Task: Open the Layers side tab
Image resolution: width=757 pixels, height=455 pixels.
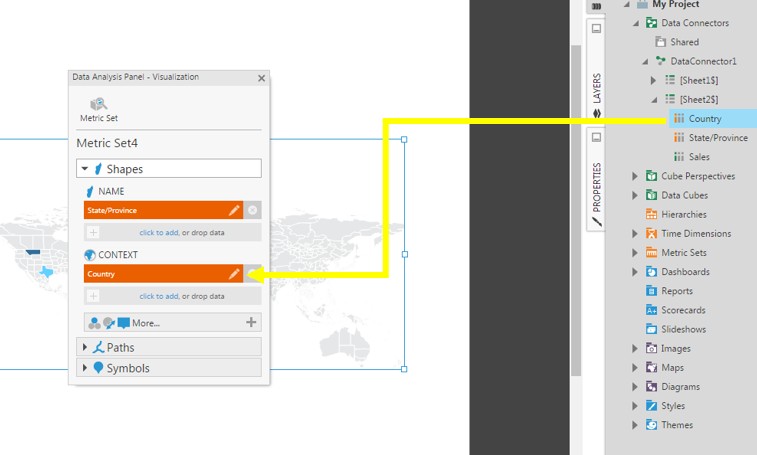Action: pos(596,90)
